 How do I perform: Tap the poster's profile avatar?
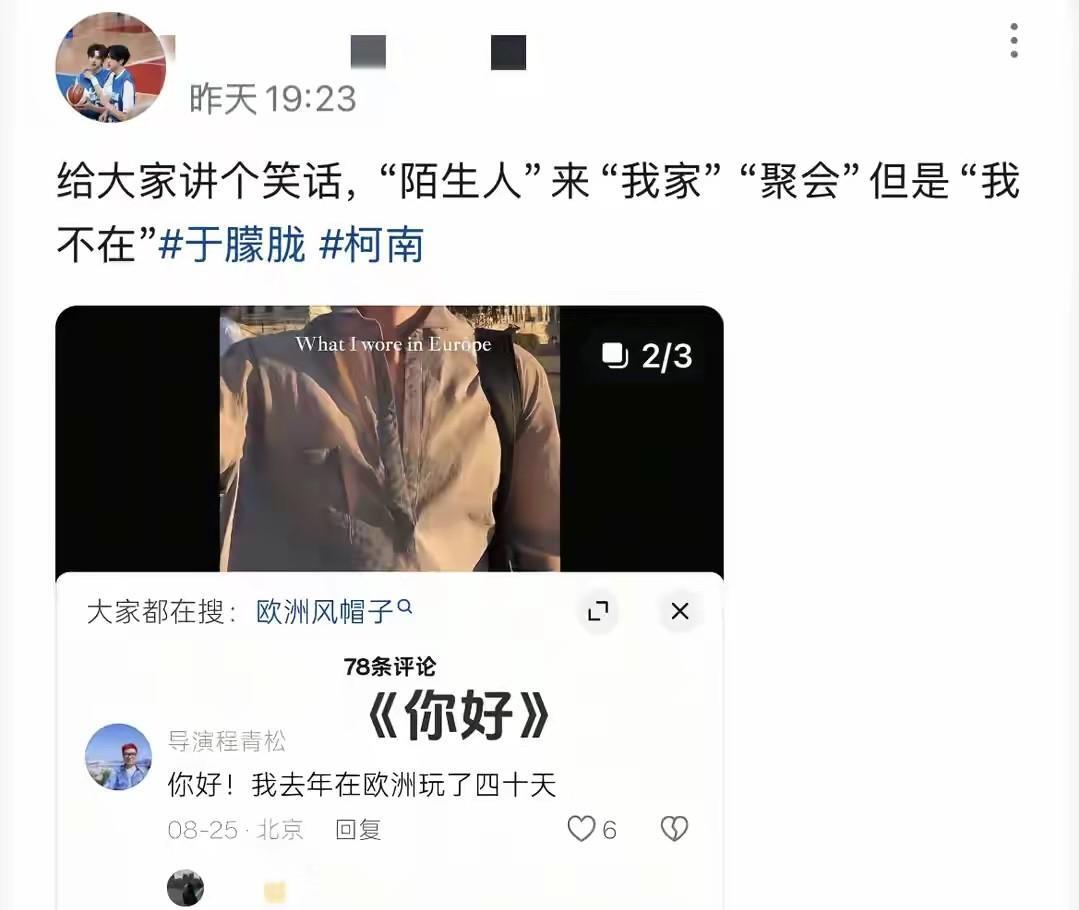pyautogui.click(x=111, y=67)
